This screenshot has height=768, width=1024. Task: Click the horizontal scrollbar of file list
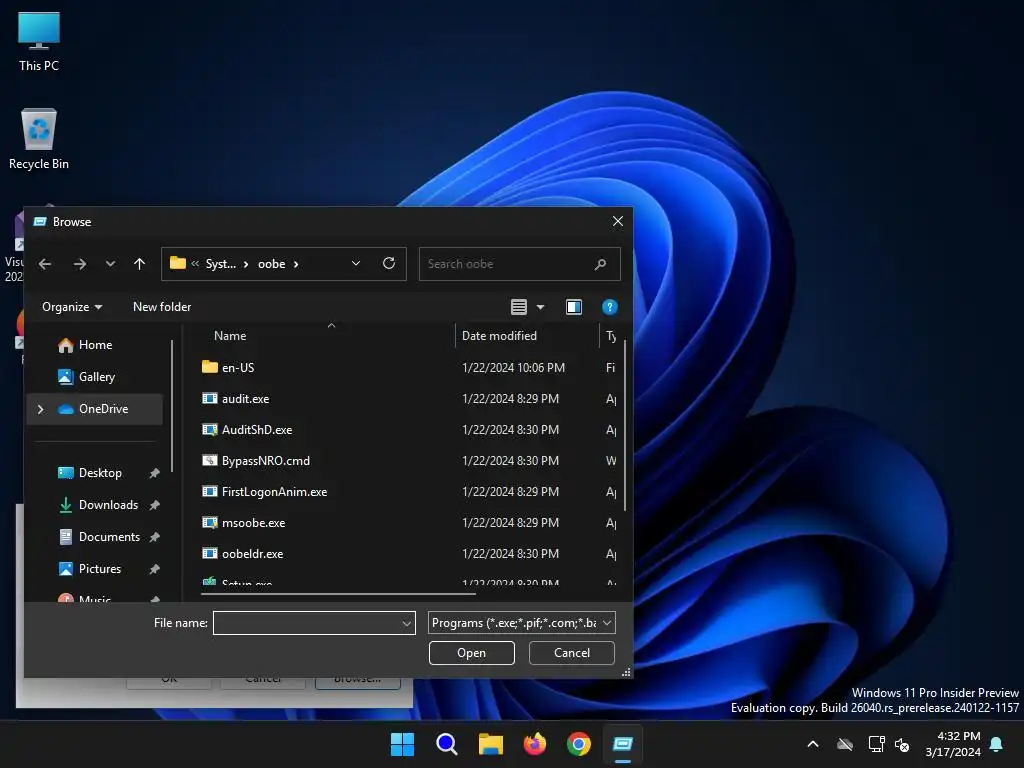click(338, 594)
